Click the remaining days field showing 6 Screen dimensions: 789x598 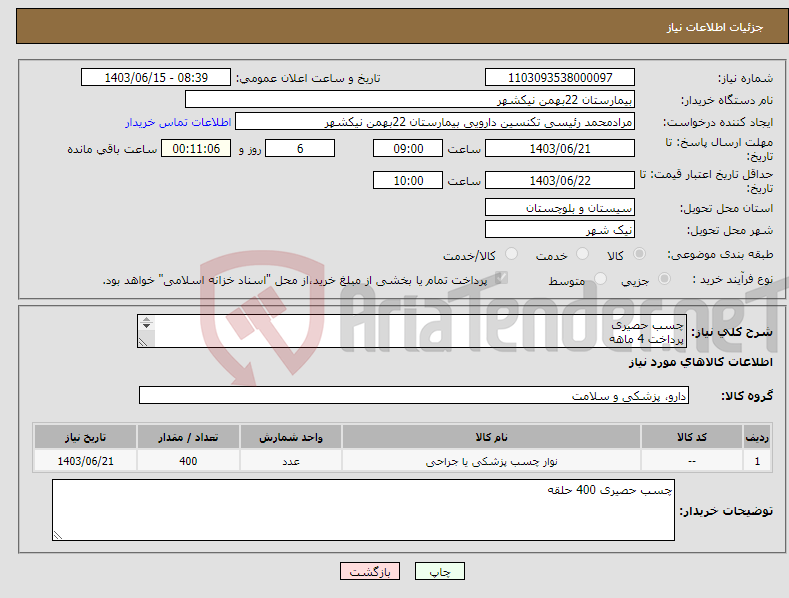click(300, 148)
